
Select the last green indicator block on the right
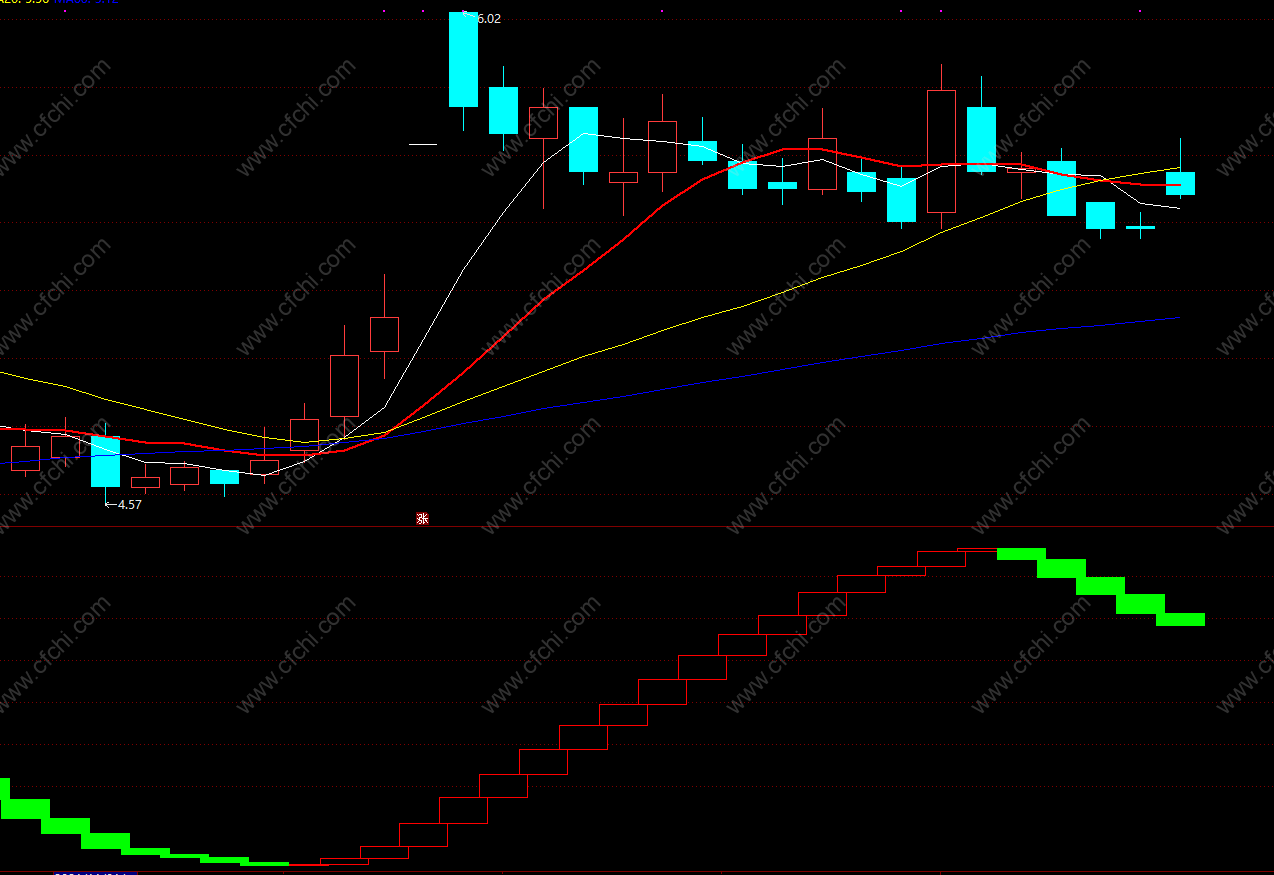[x=1180, y=619]
